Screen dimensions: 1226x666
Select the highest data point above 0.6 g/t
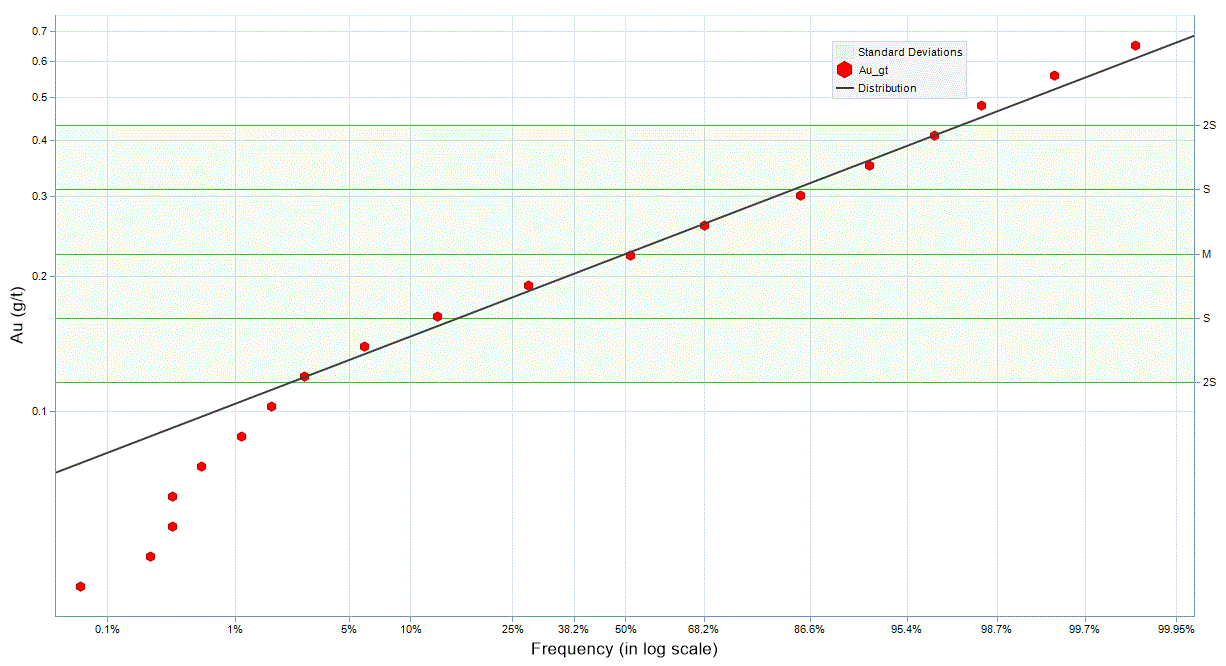(x=1135, y=46)
